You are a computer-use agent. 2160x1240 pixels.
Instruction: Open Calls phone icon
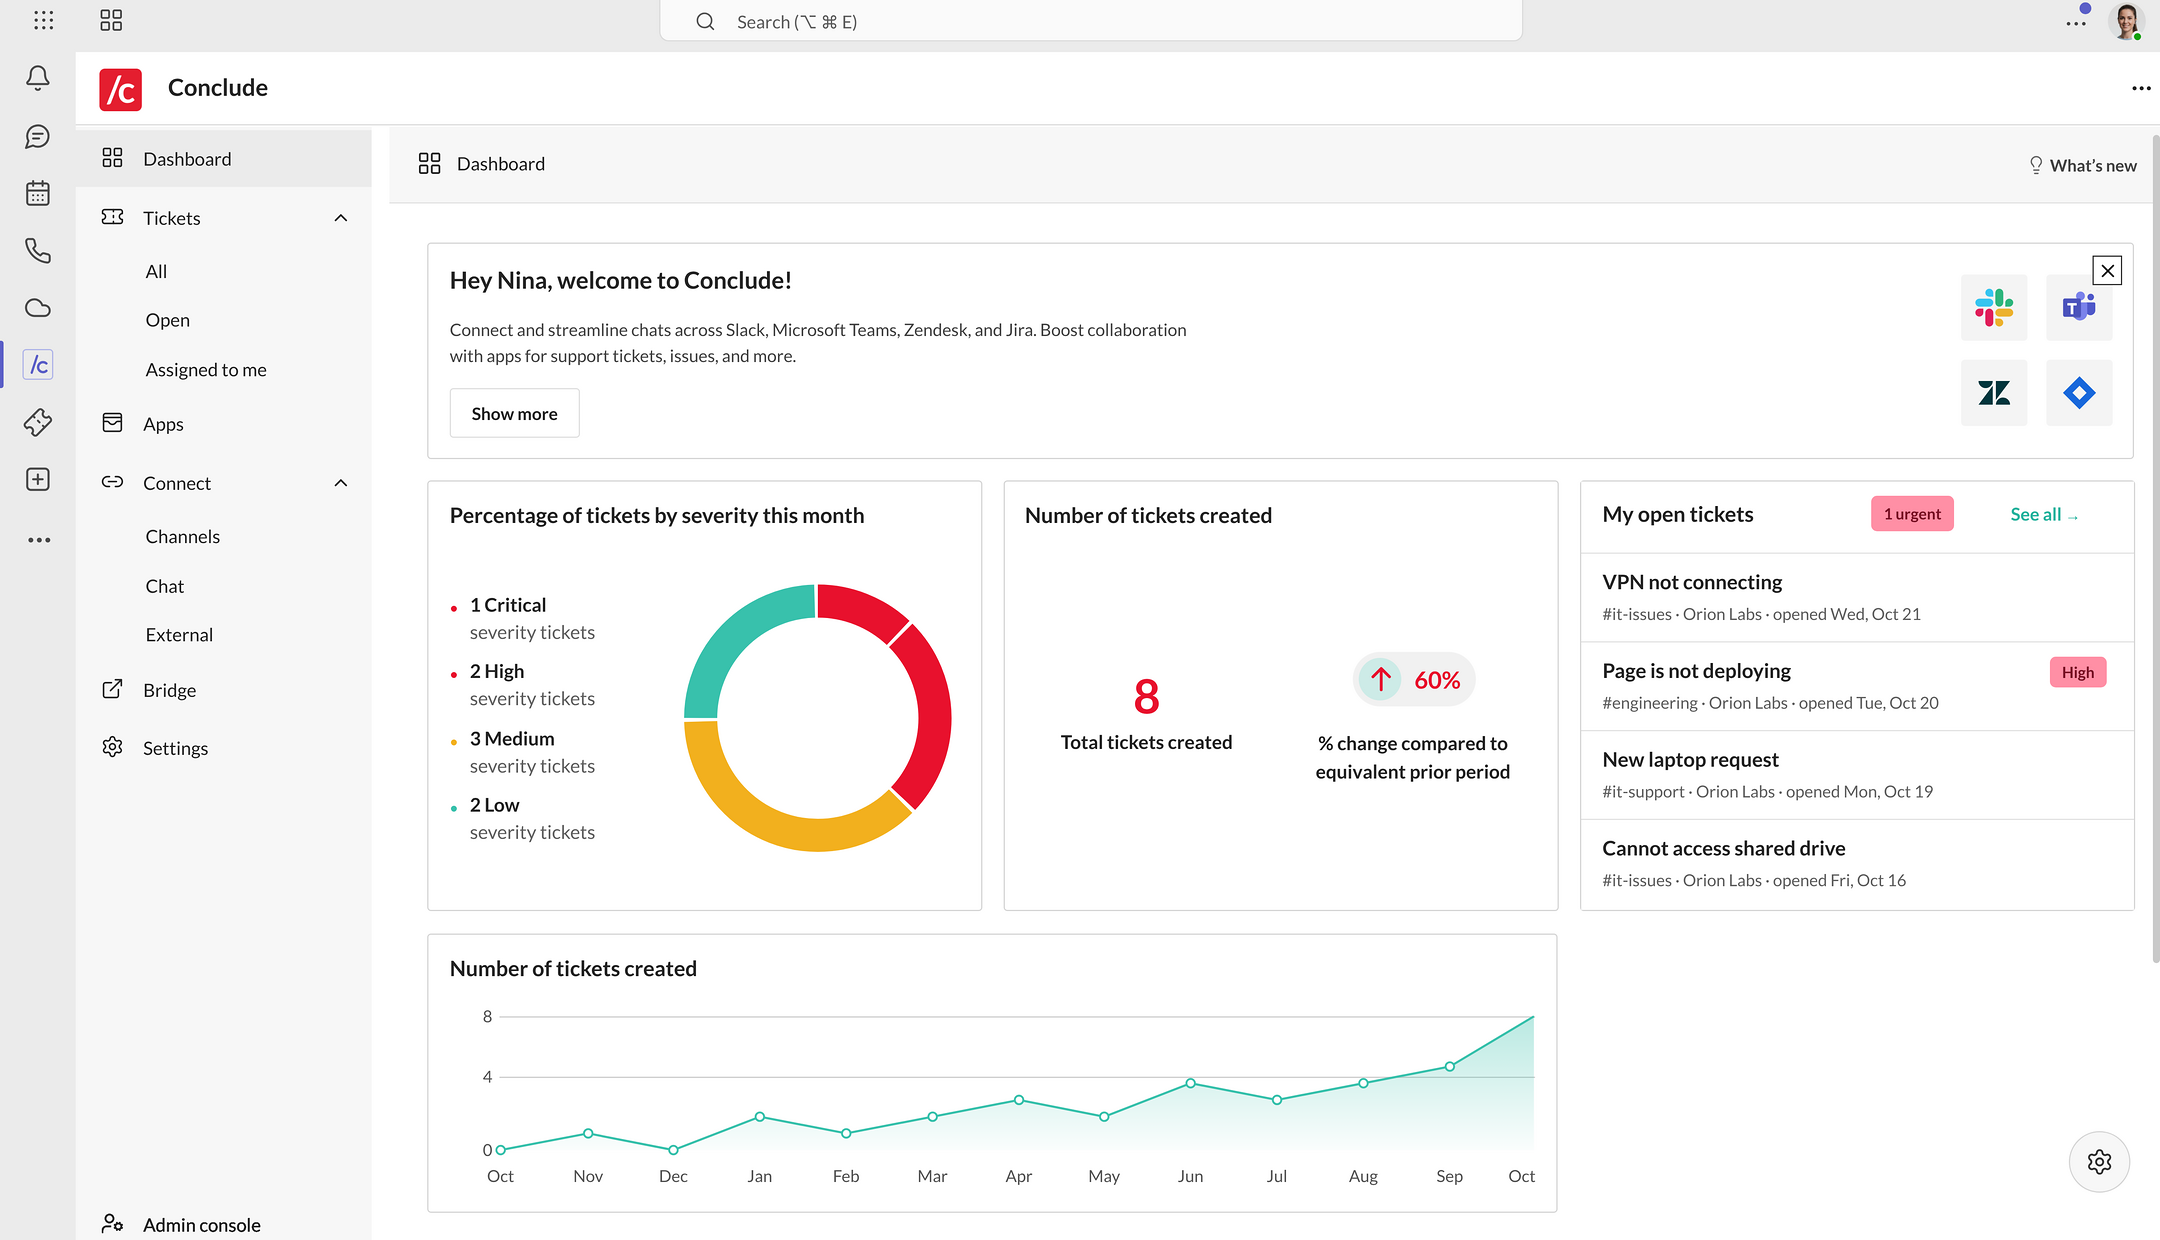(x=38, y=250)
